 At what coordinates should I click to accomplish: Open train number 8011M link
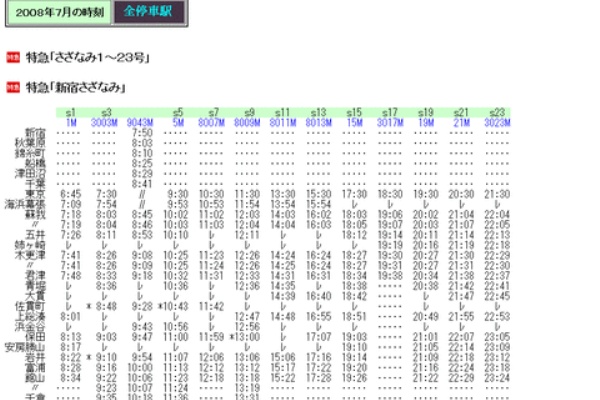pyautogui.click(x=283, y=122)
